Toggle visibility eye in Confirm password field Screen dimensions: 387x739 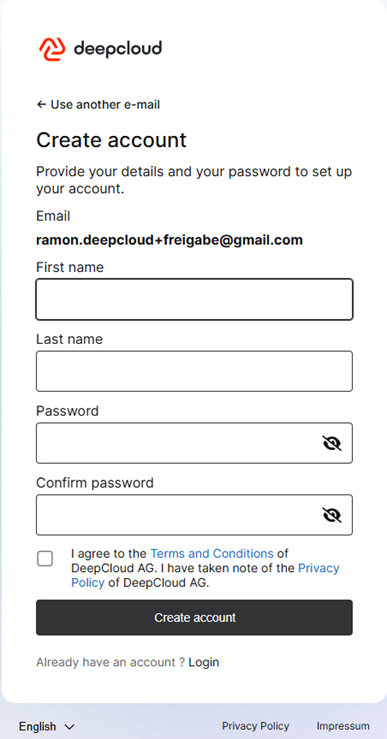click(332, 515)
